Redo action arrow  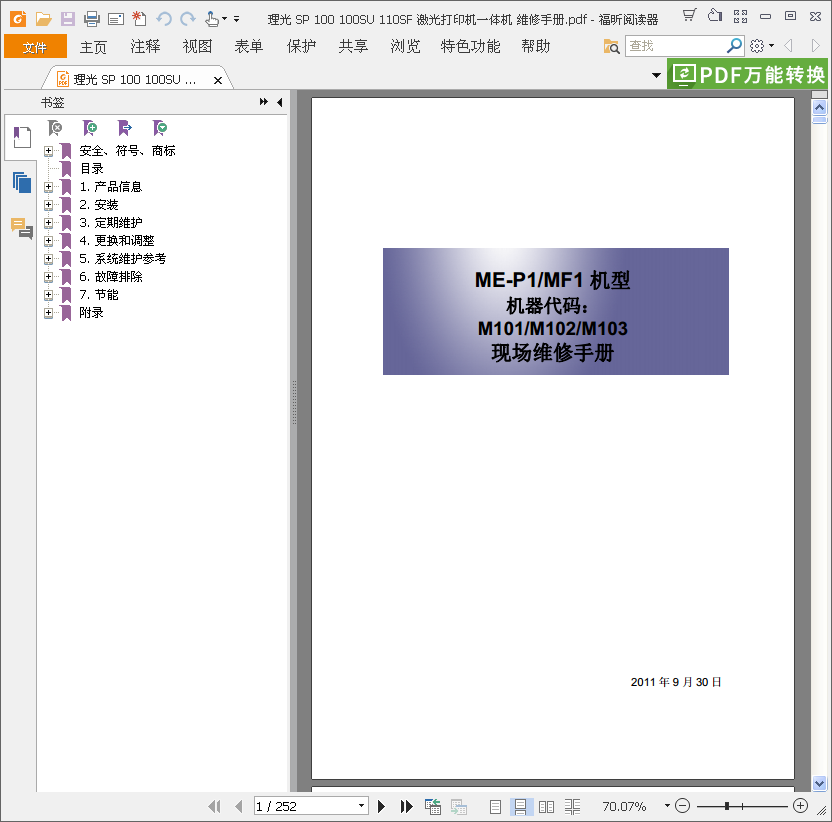pos(188,20)
